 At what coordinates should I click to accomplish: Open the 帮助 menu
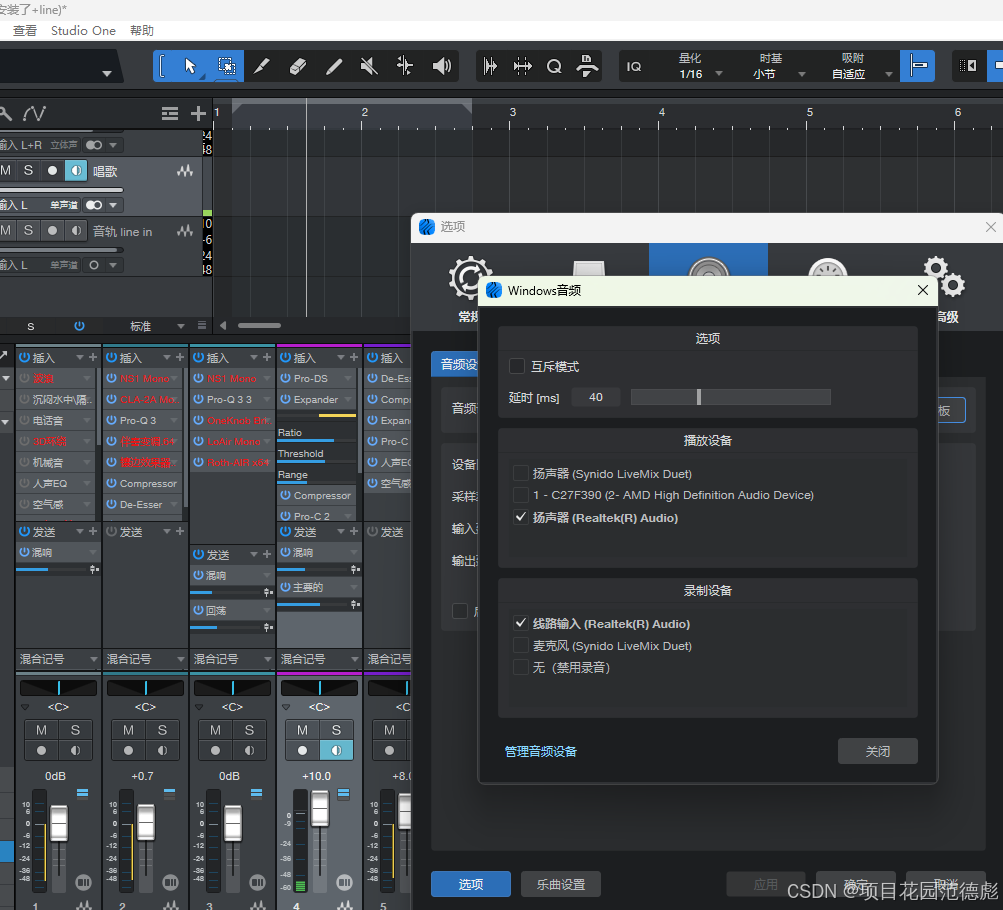coord(142,31)
